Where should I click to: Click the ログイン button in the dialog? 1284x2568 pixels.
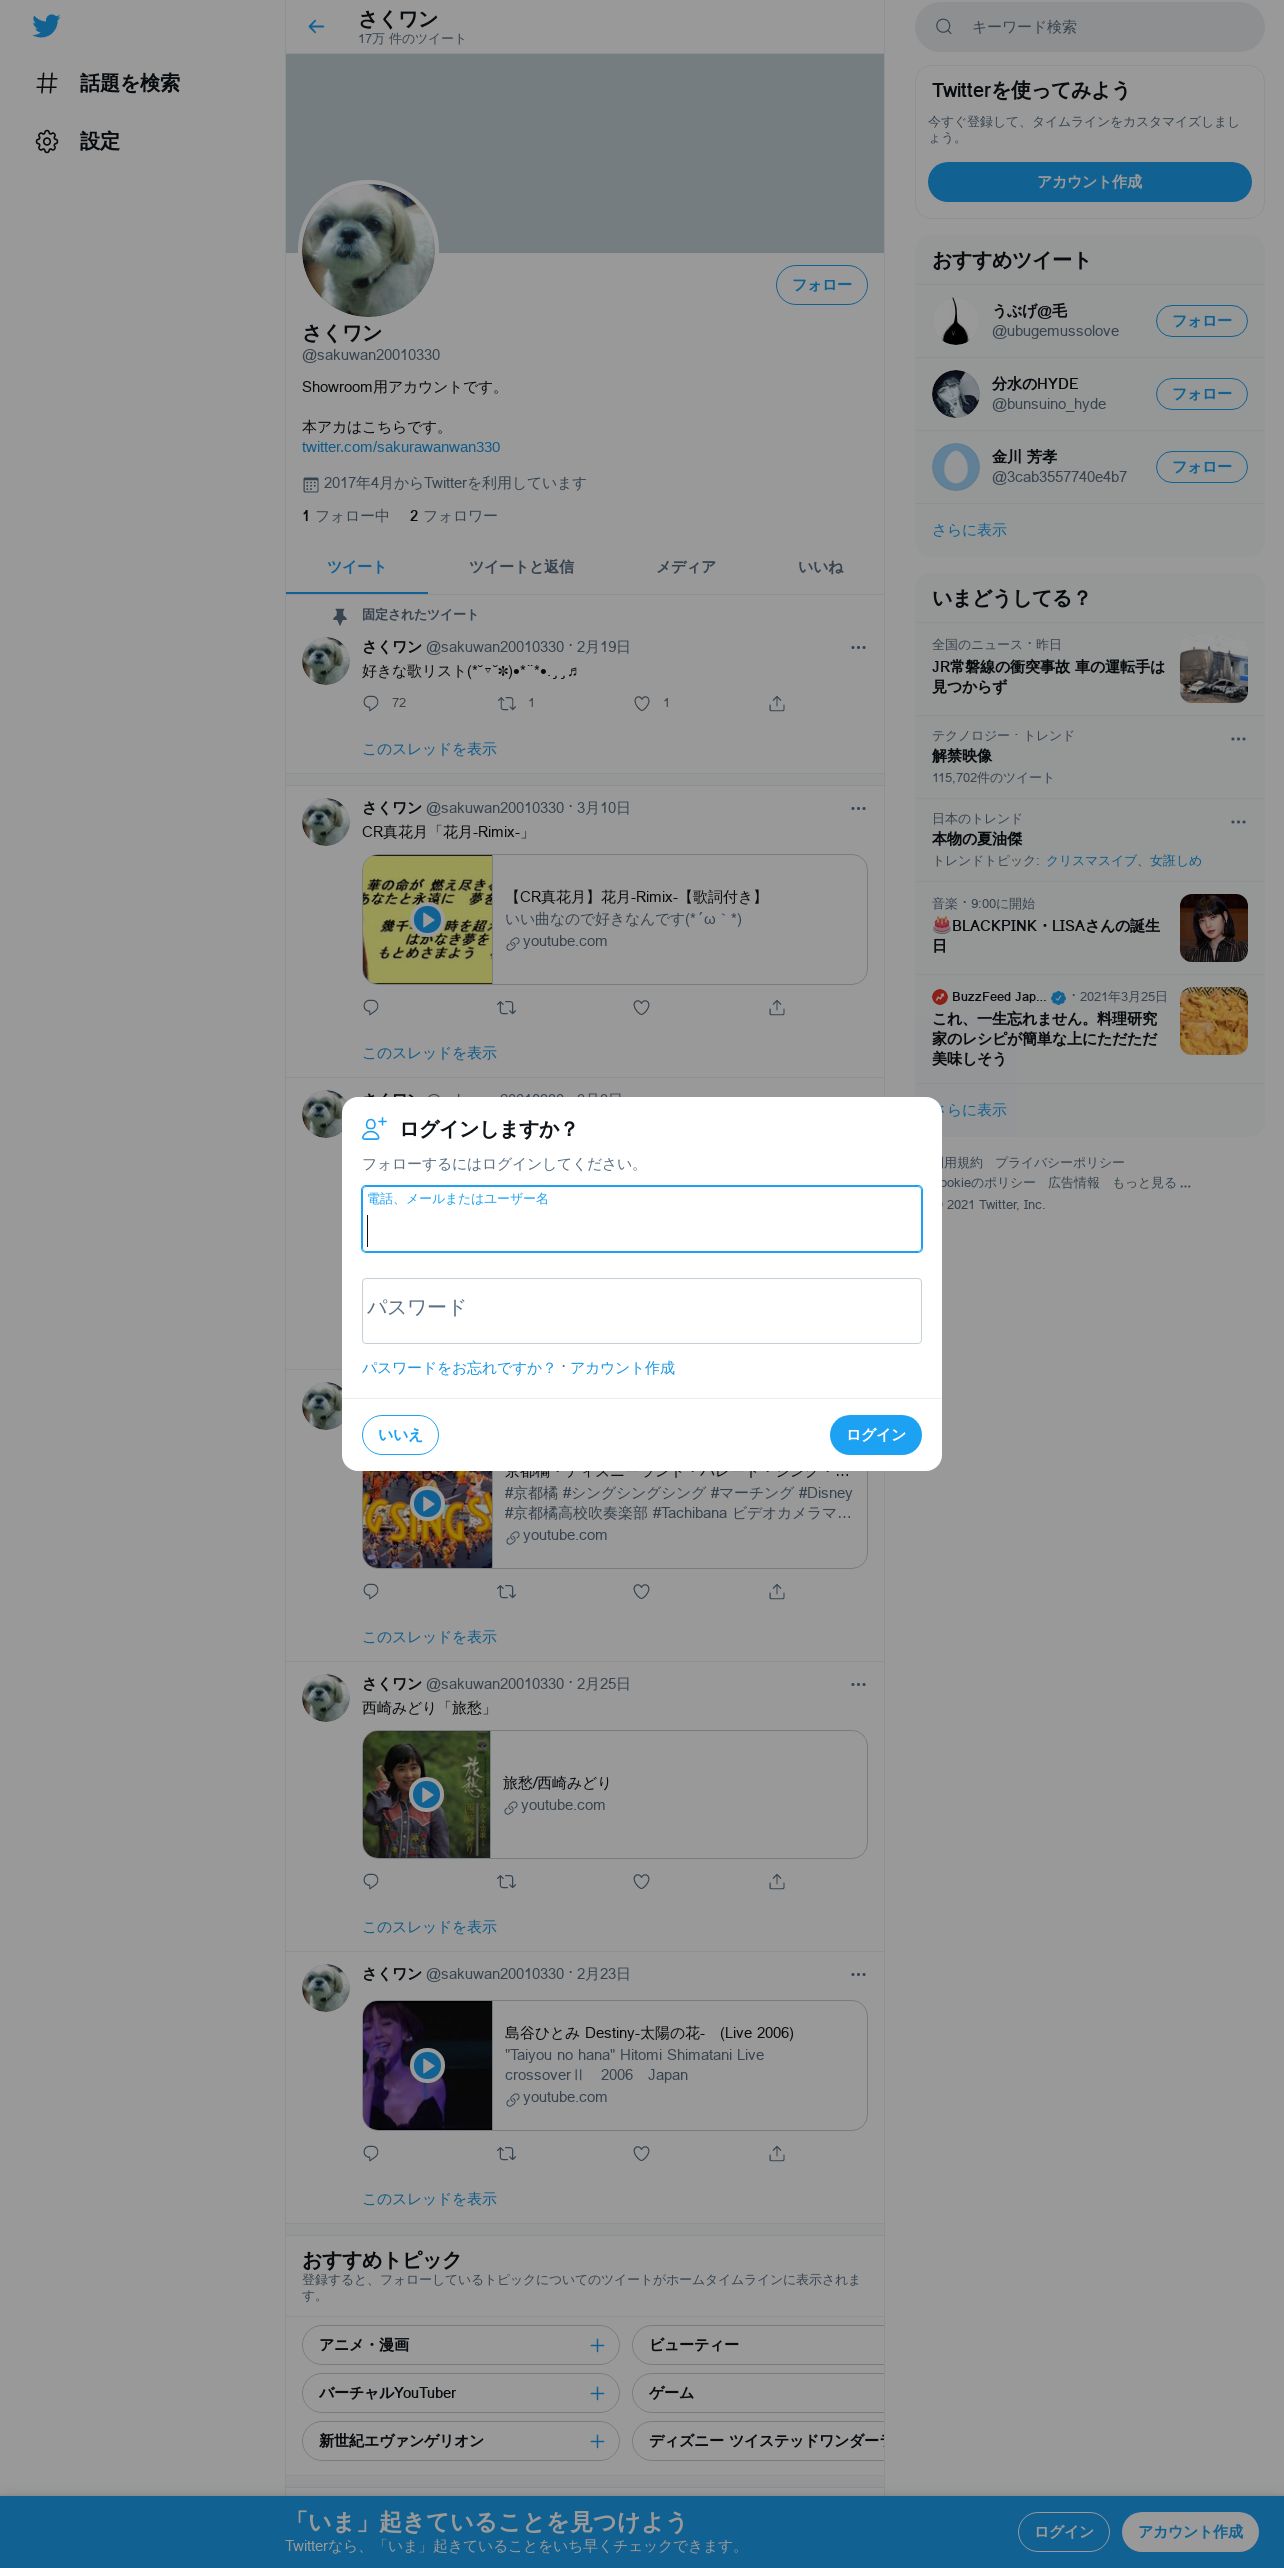(875, 1435)
